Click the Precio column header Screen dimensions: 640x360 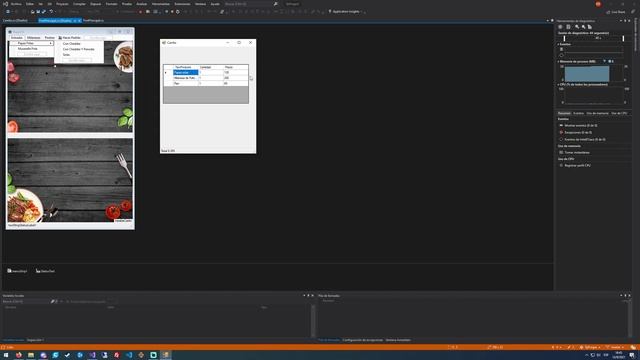(236, 67)
